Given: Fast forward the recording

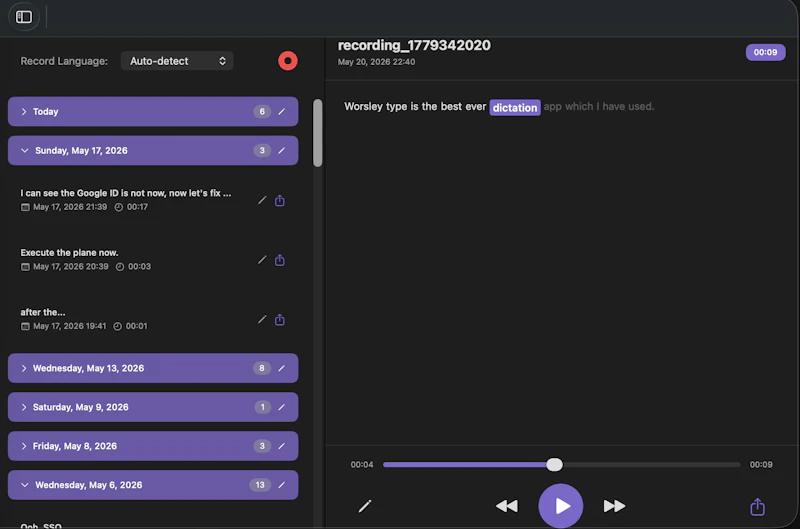Looking at the screenshot, I should click(614, 506).
